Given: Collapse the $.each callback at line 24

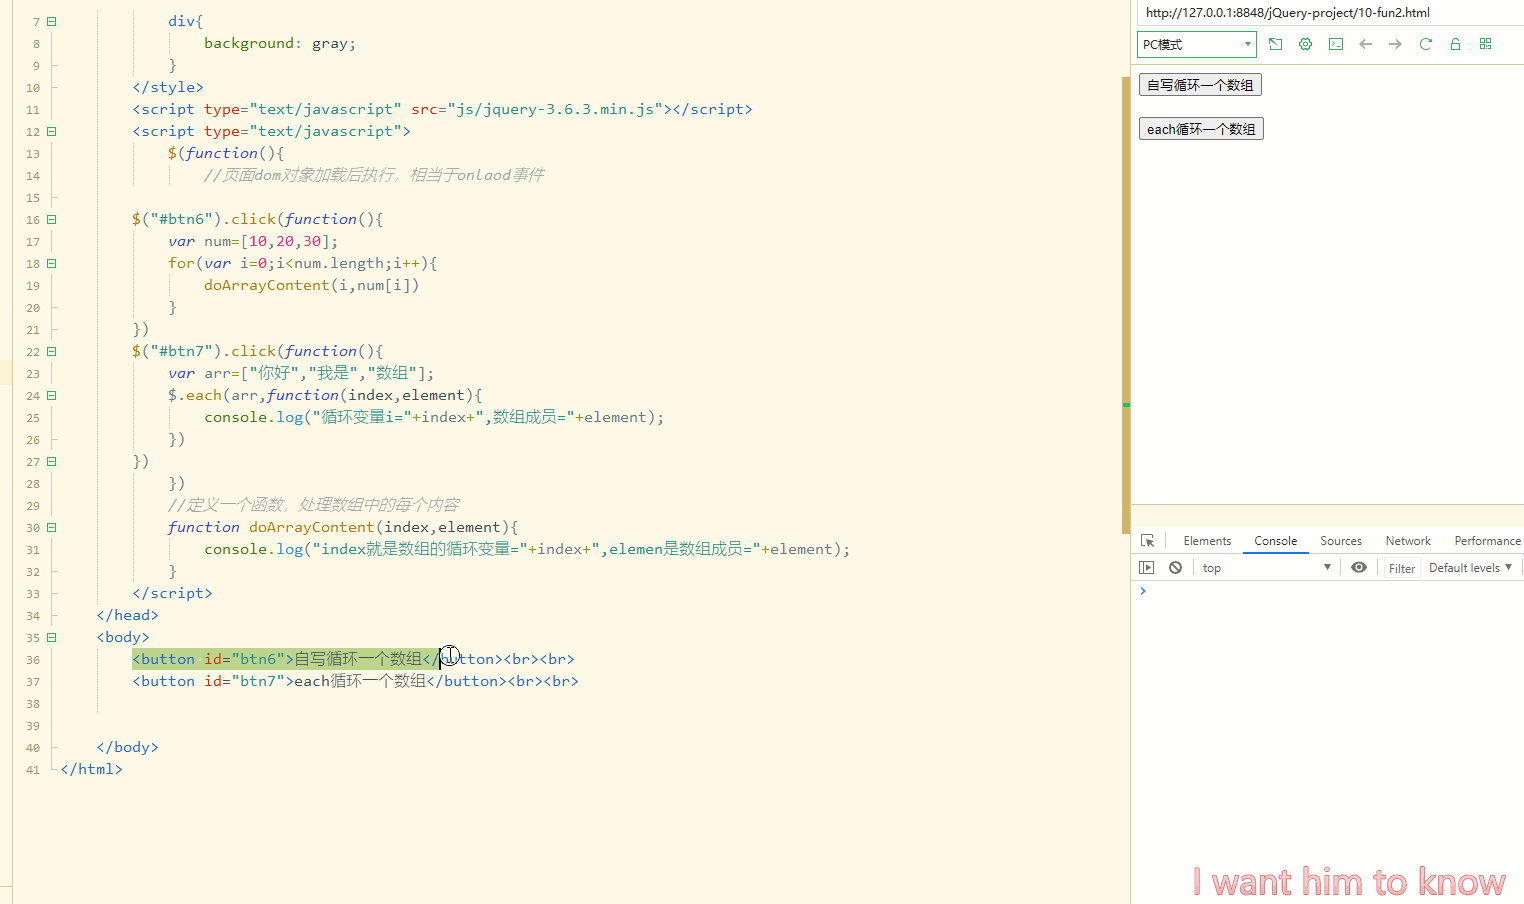Looking at the screenshot, I should [51, 395].
